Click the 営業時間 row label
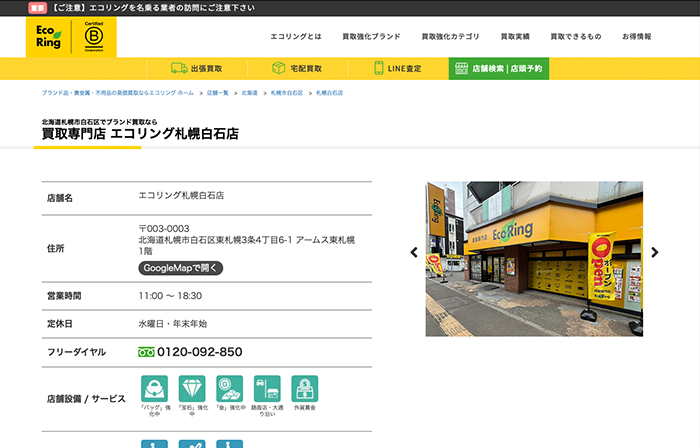Image resolution: width=700 pixels, height=448 pixels. (x=64, y=296)
